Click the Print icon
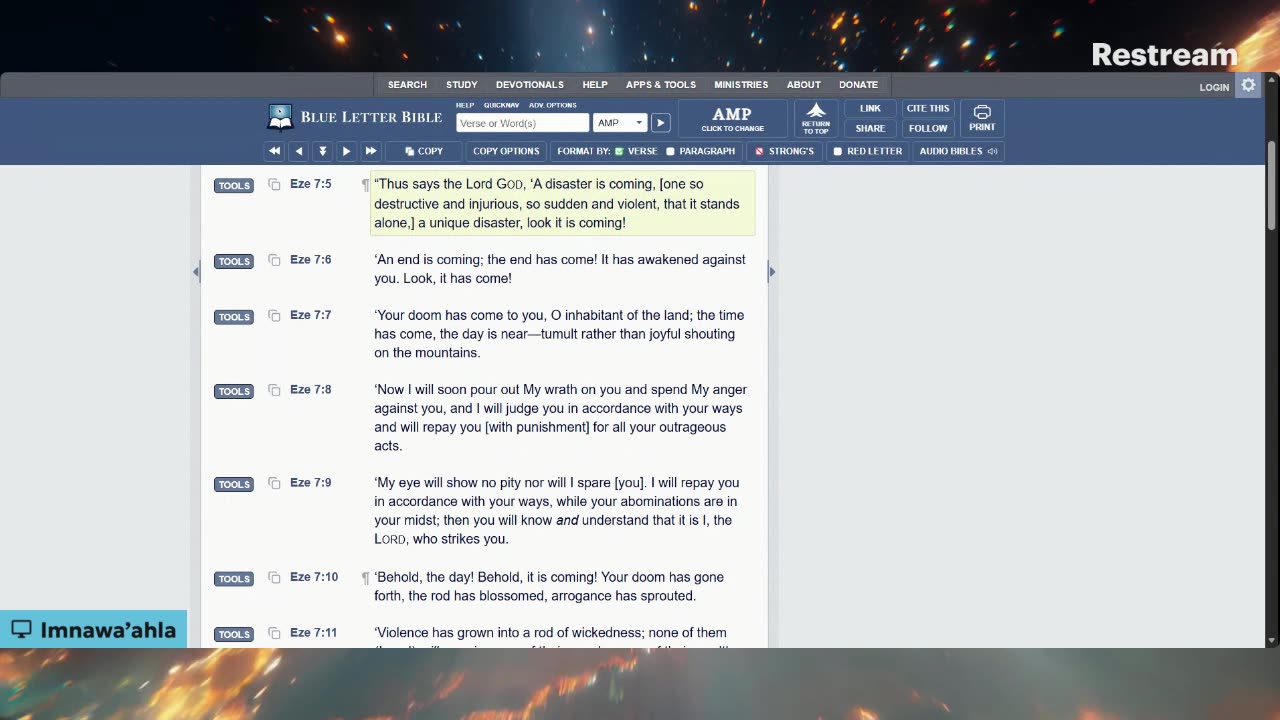Screen dimensions: 1280x720 tap(982, 118)
